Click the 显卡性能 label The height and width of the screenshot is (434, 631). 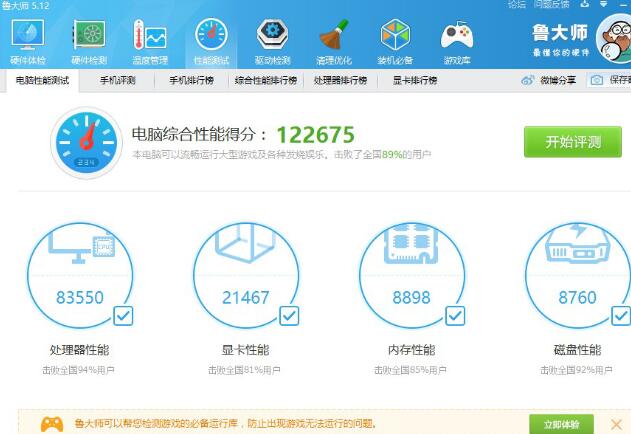tap(245, 350)
